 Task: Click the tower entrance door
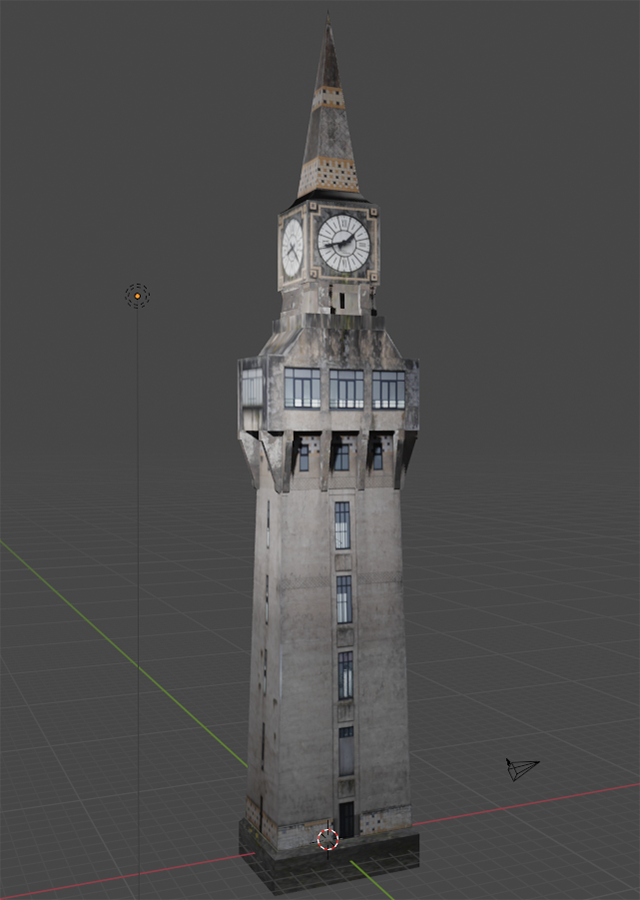point(346,820)
